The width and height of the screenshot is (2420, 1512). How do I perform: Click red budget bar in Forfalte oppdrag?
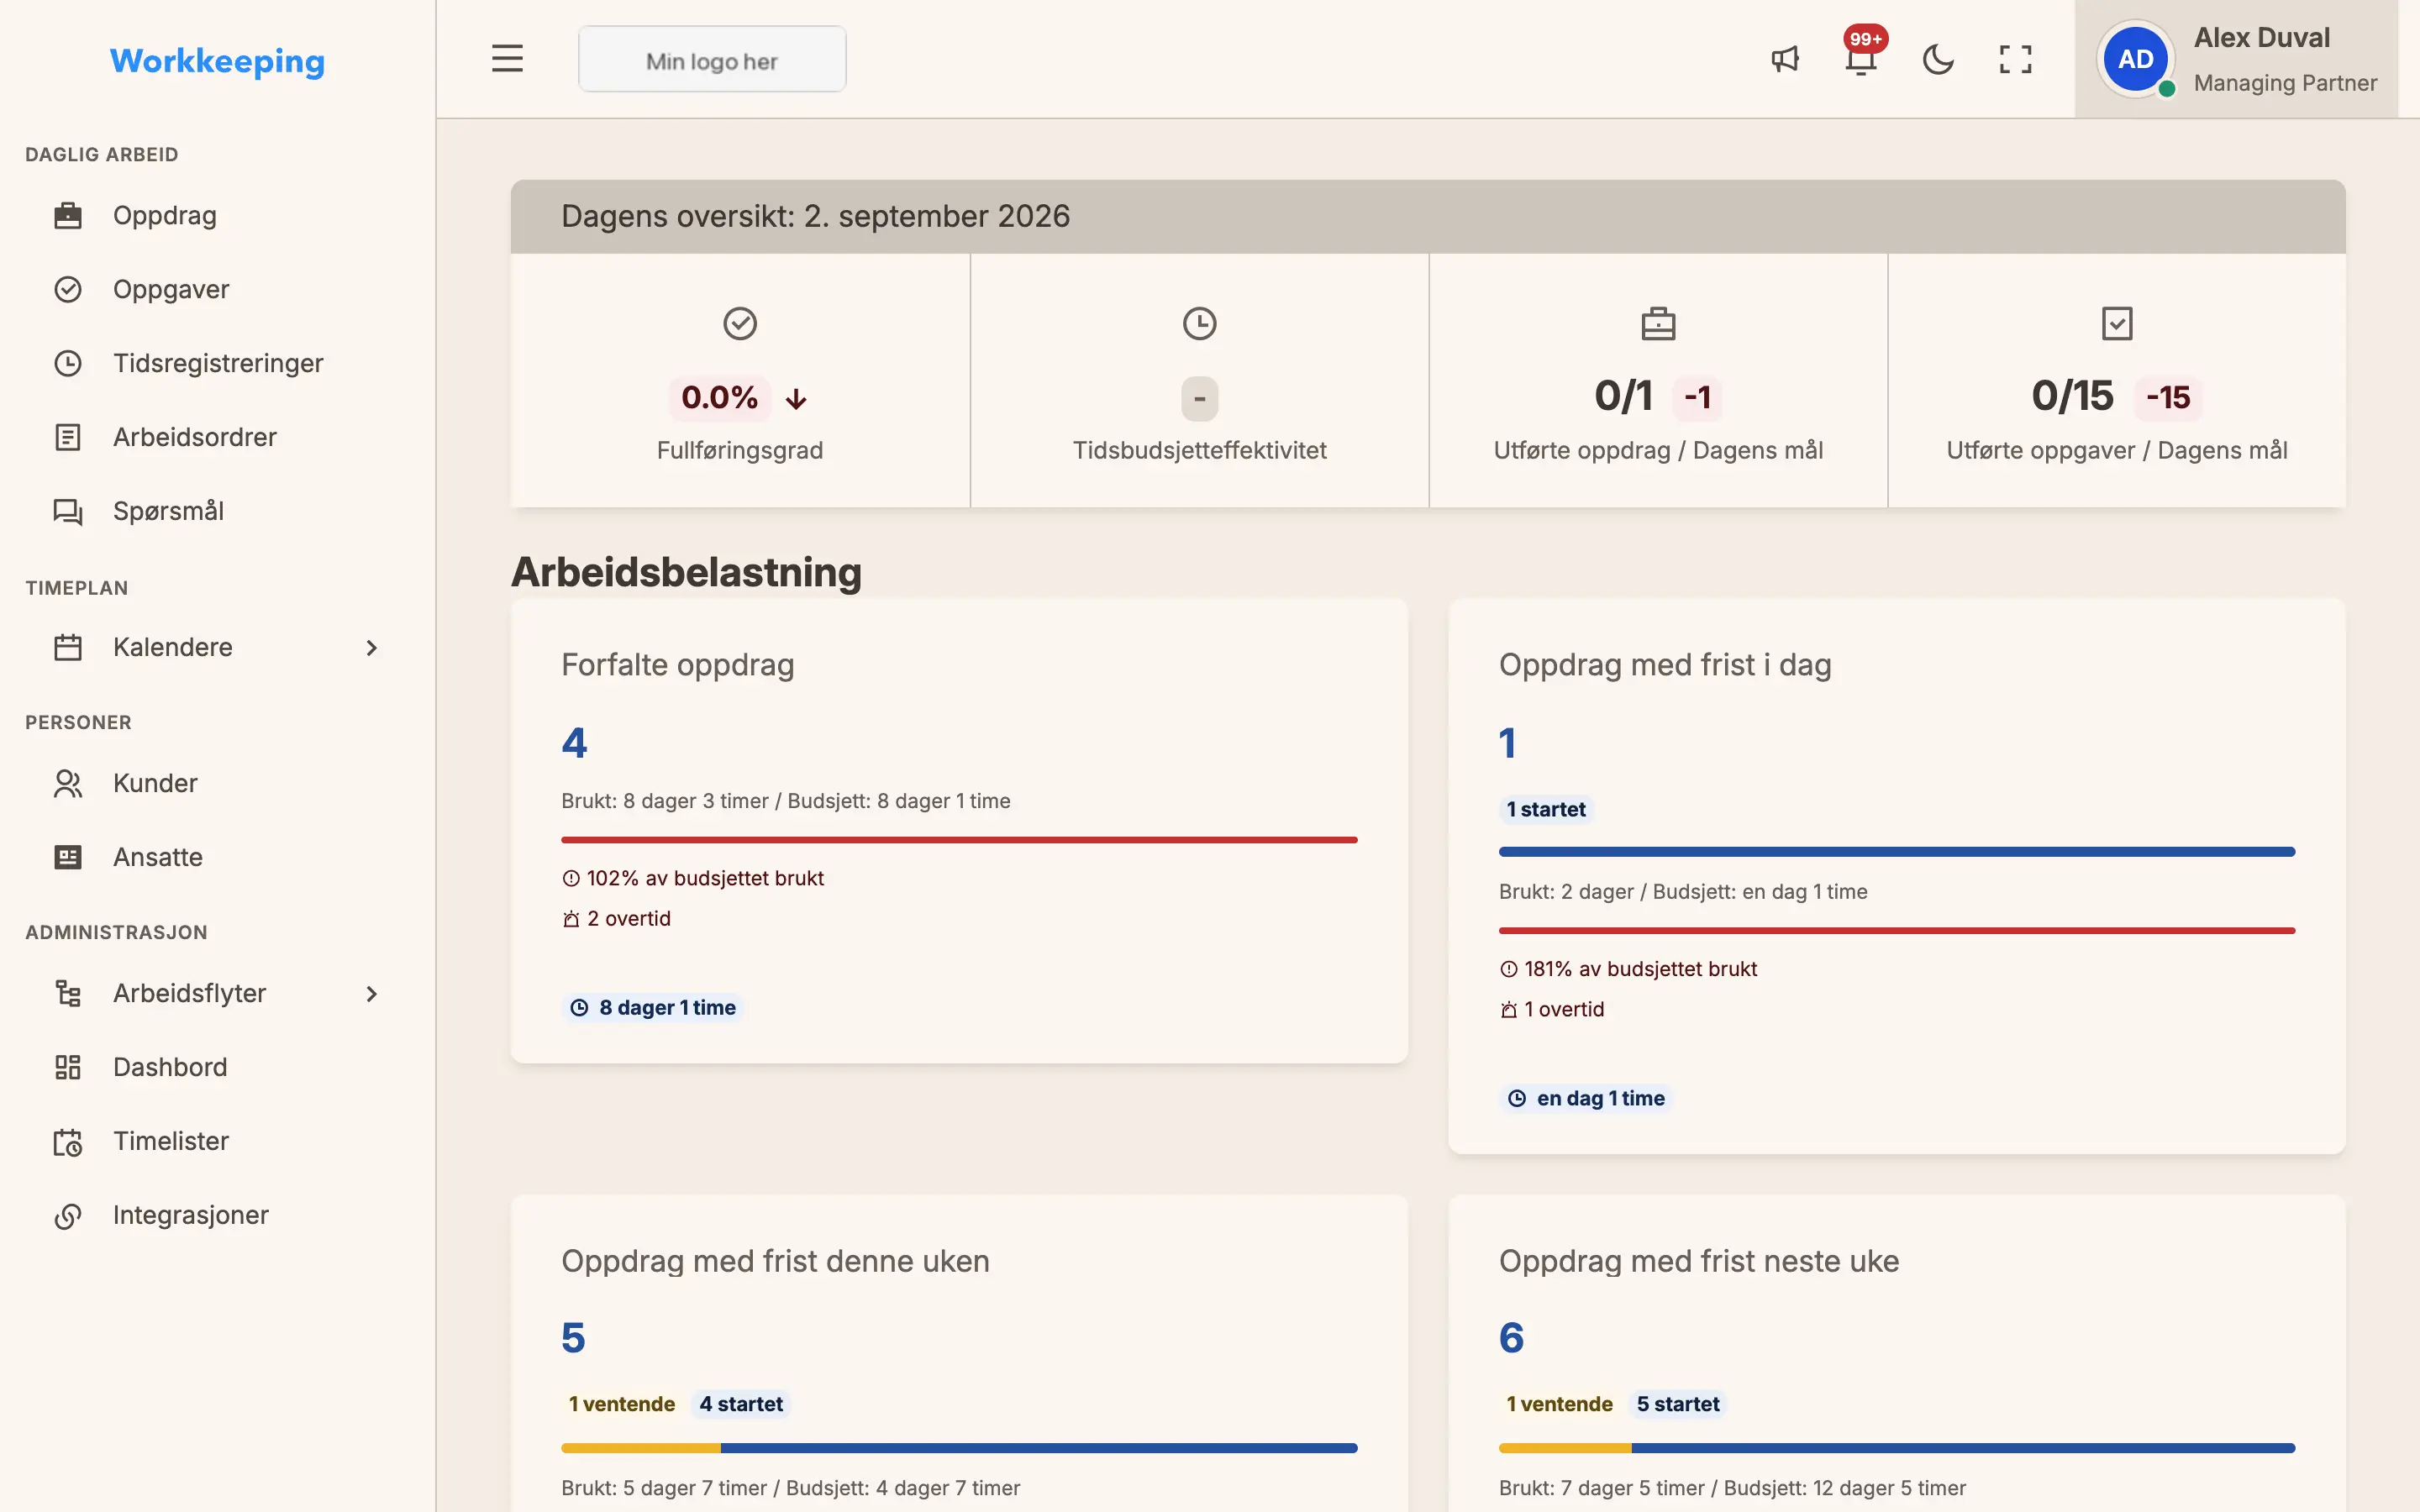959,840
